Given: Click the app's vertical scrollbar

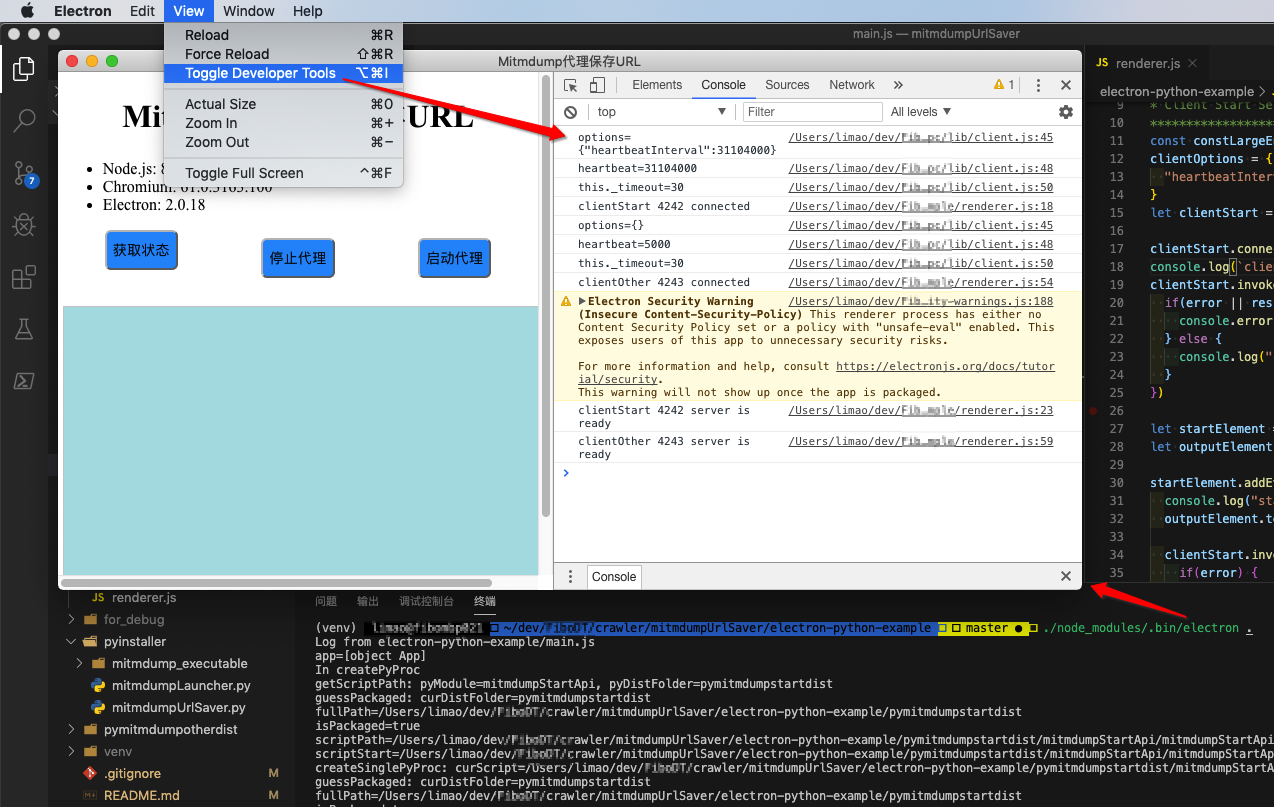Looking at the screenshot, I should point(546,296).
